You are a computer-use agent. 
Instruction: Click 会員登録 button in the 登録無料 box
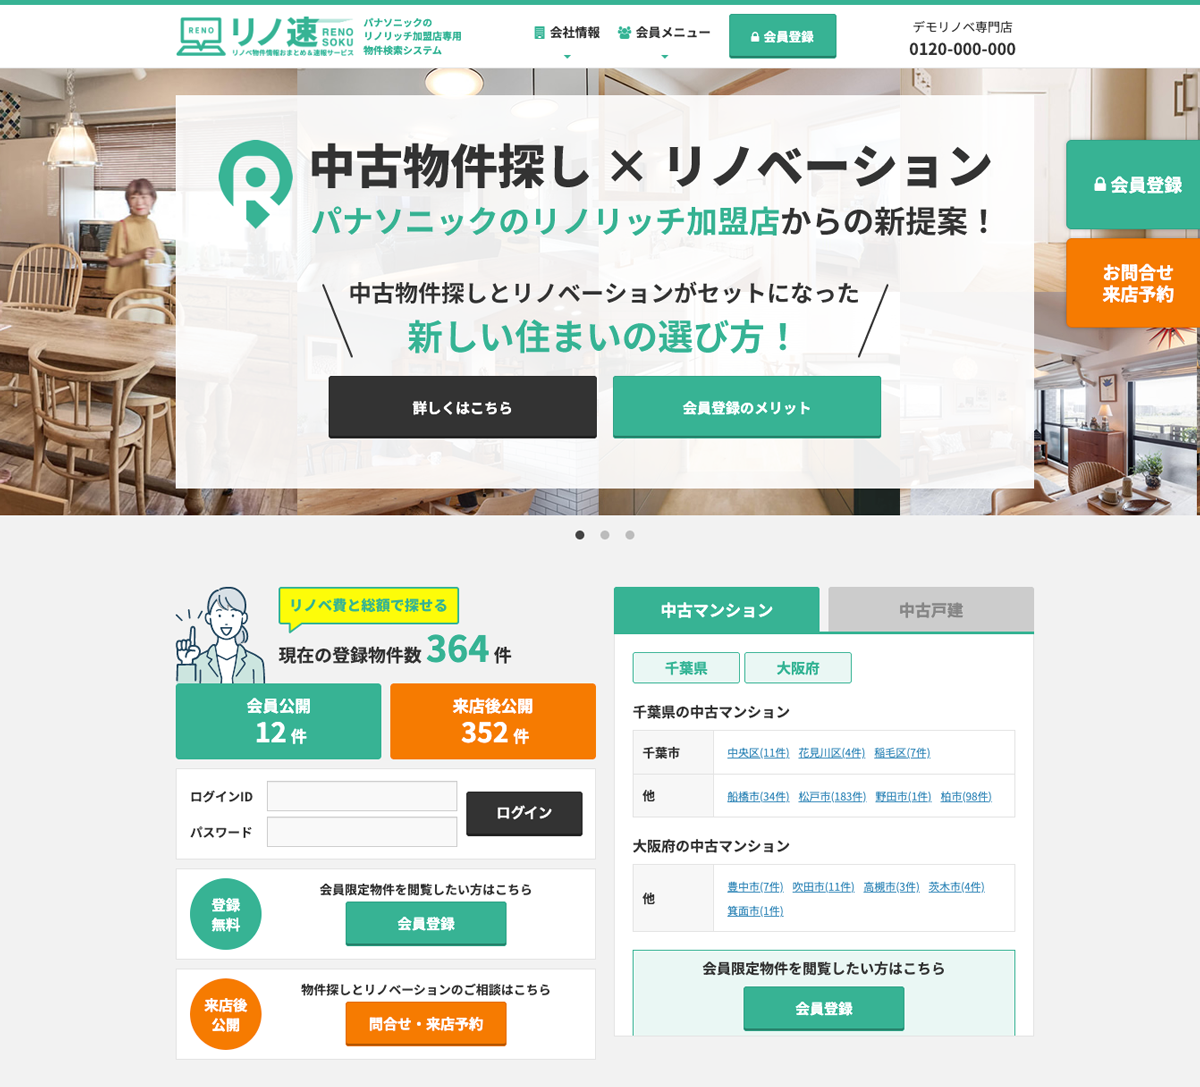pos(426,923)
